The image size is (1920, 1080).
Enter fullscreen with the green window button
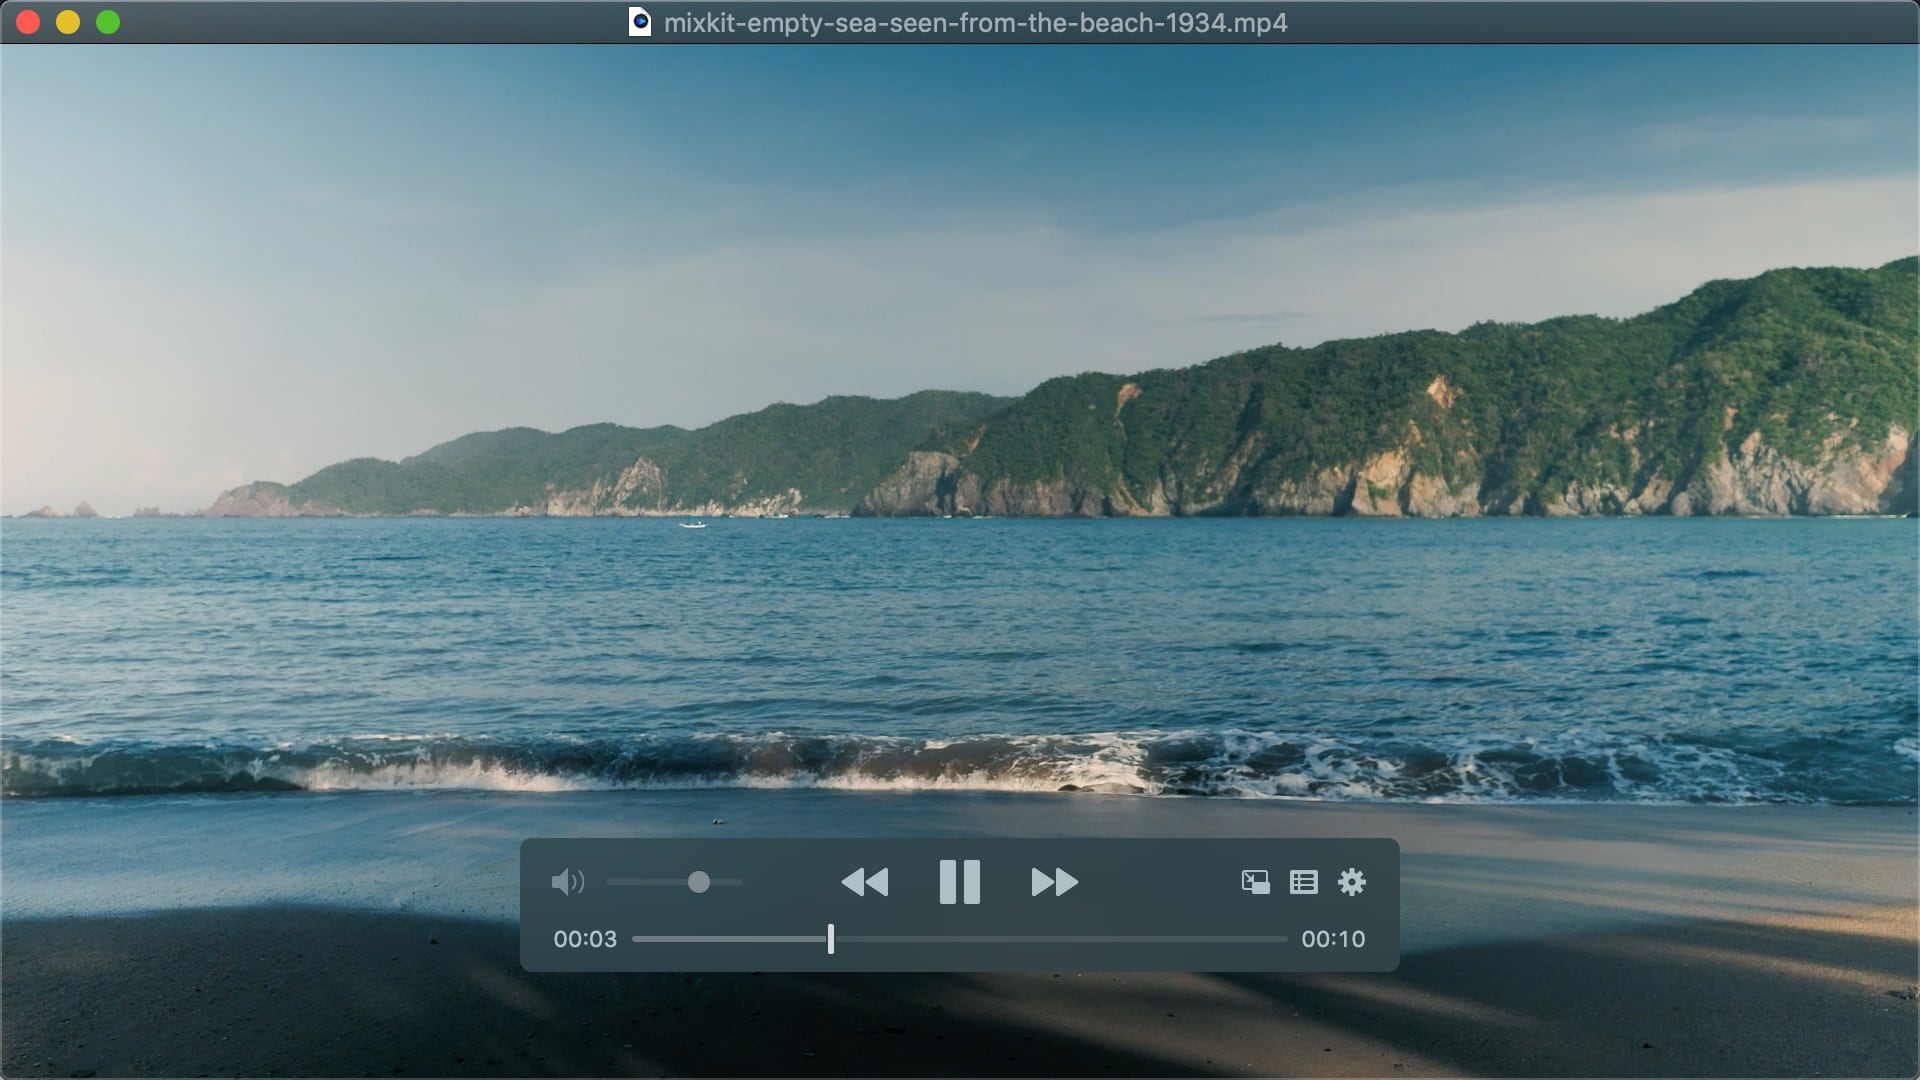(108, 22)
